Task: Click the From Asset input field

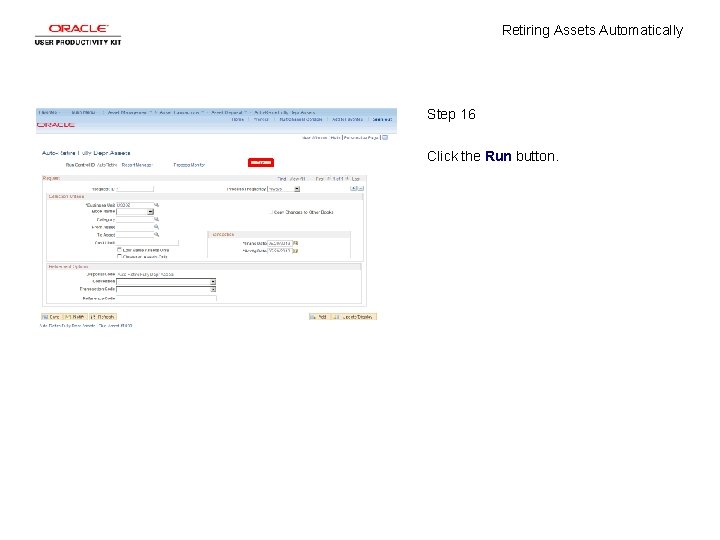Action: (135, 227)
